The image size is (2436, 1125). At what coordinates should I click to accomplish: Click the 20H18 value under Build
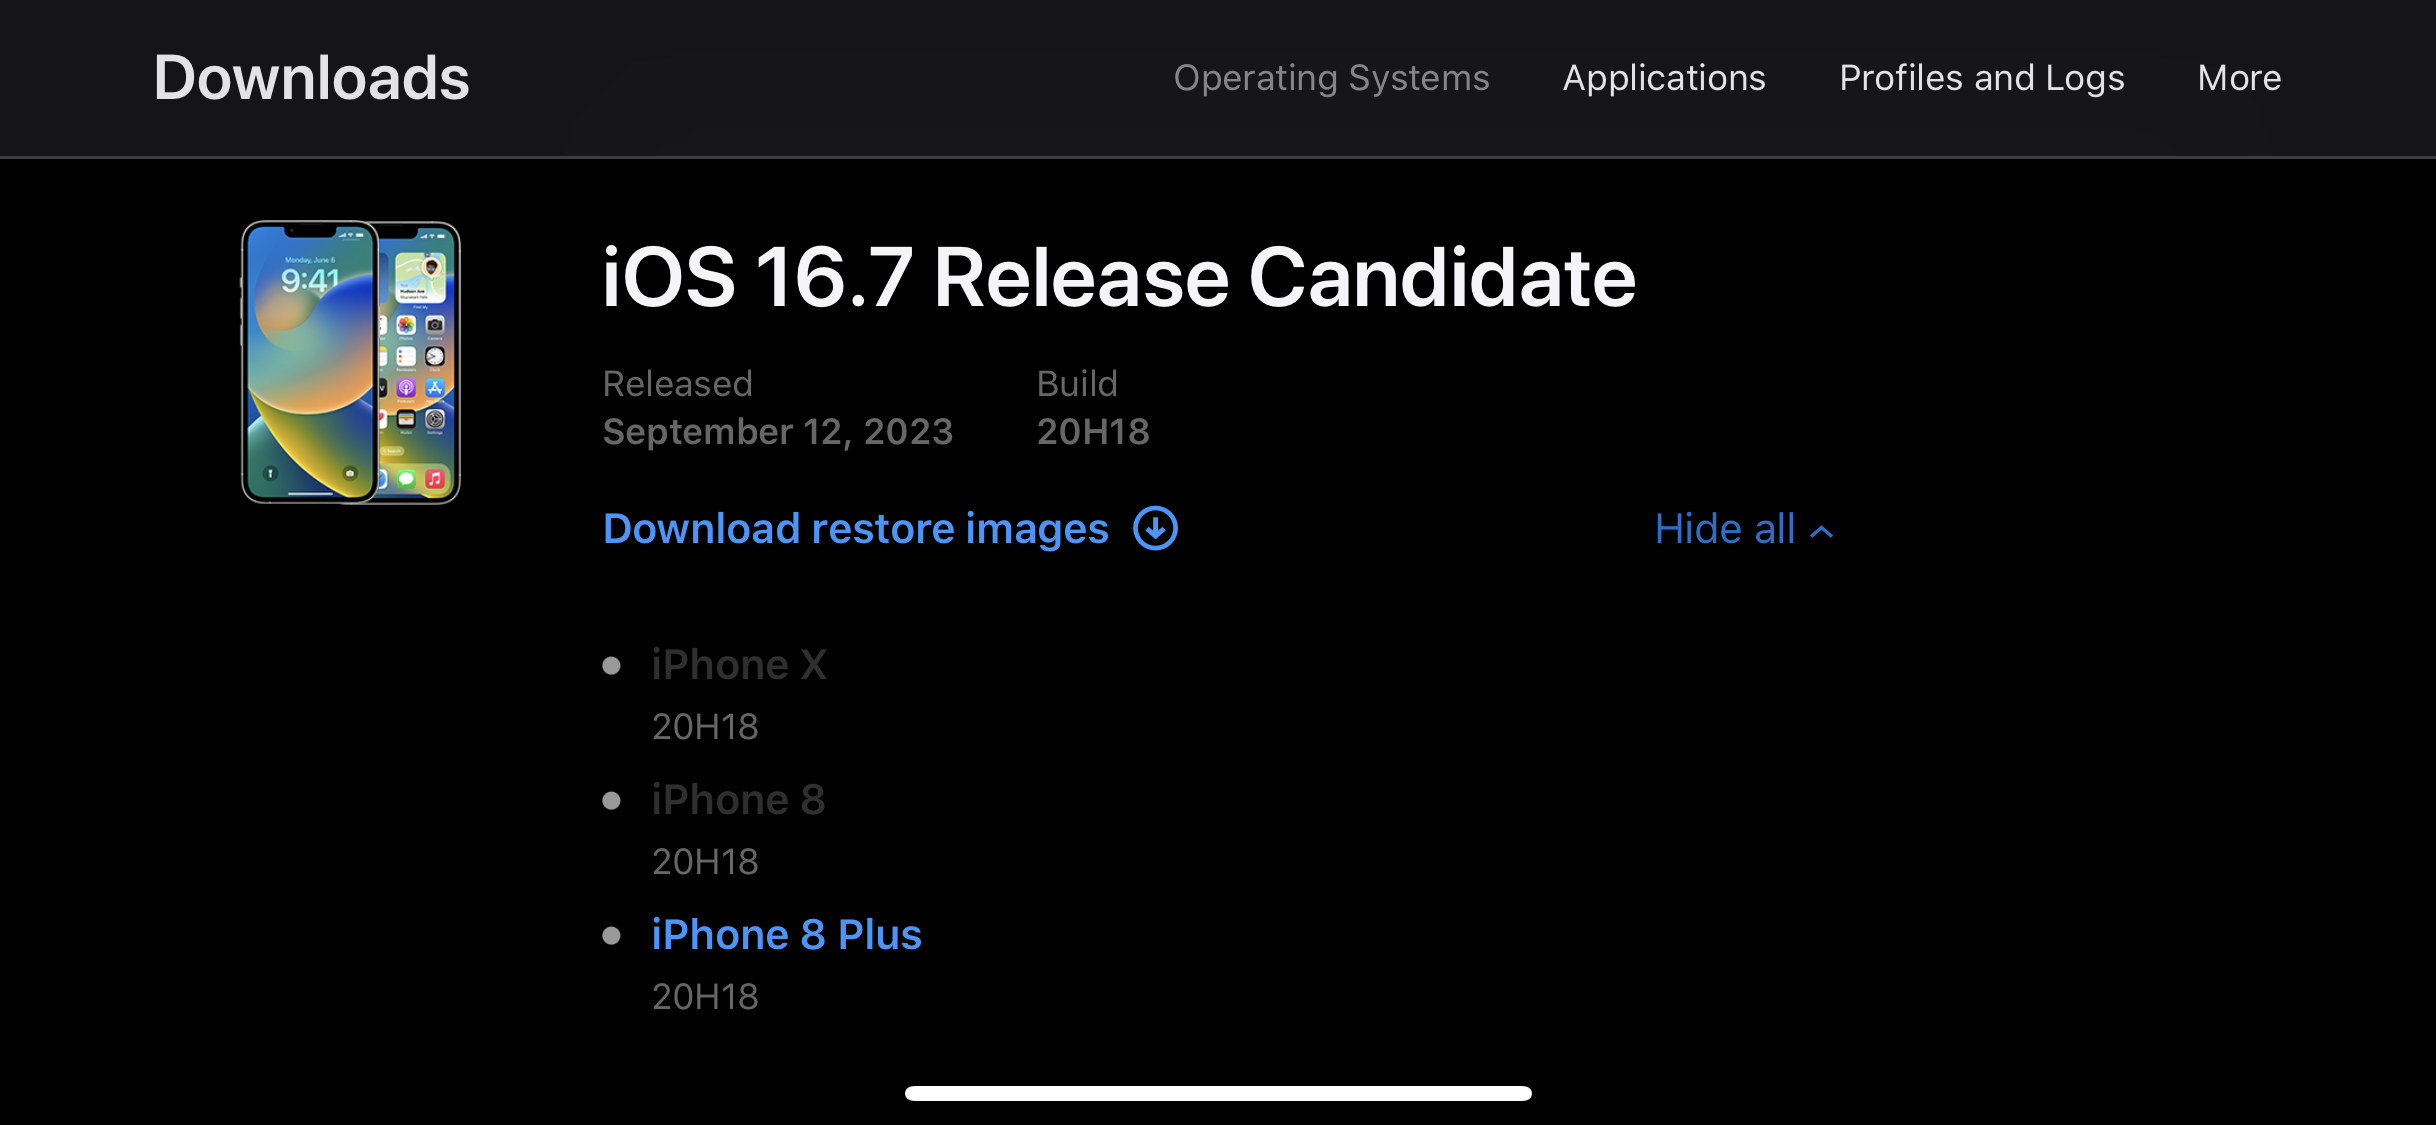pyautogui.click(x=1093, y=432)
